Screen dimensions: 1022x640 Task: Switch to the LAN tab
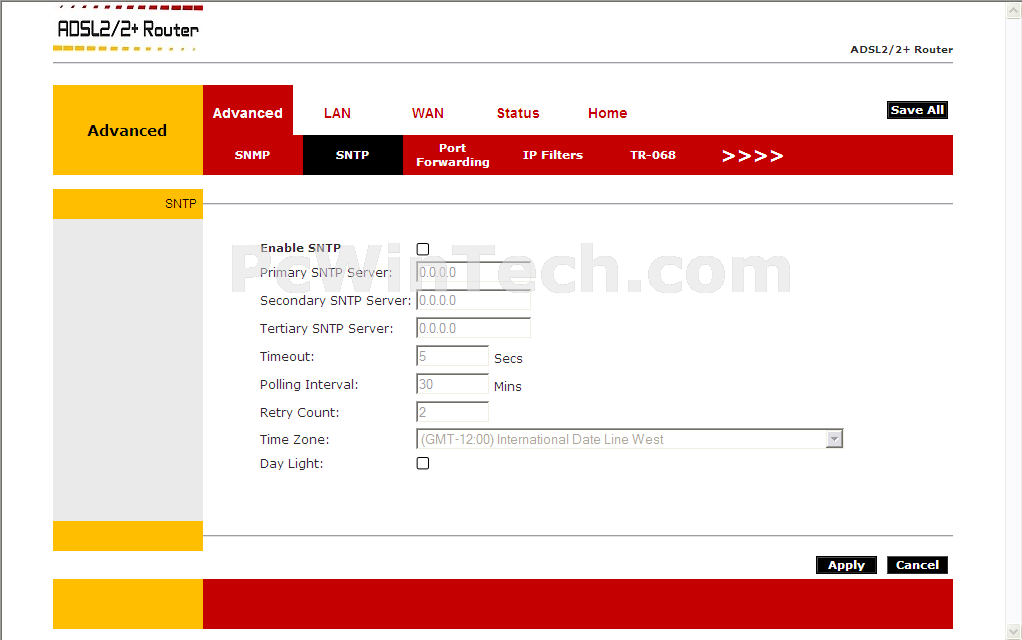(338, 113)
